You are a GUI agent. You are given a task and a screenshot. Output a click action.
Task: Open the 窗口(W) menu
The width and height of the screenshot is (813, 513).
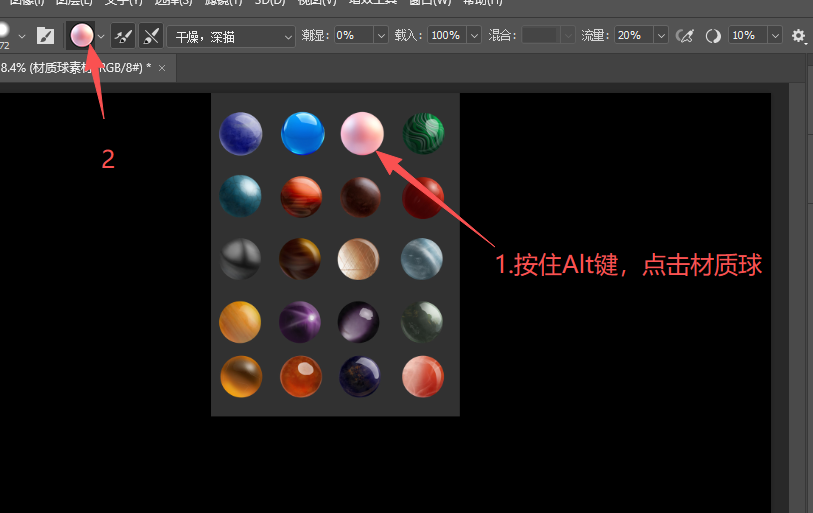tap(430, 2)
